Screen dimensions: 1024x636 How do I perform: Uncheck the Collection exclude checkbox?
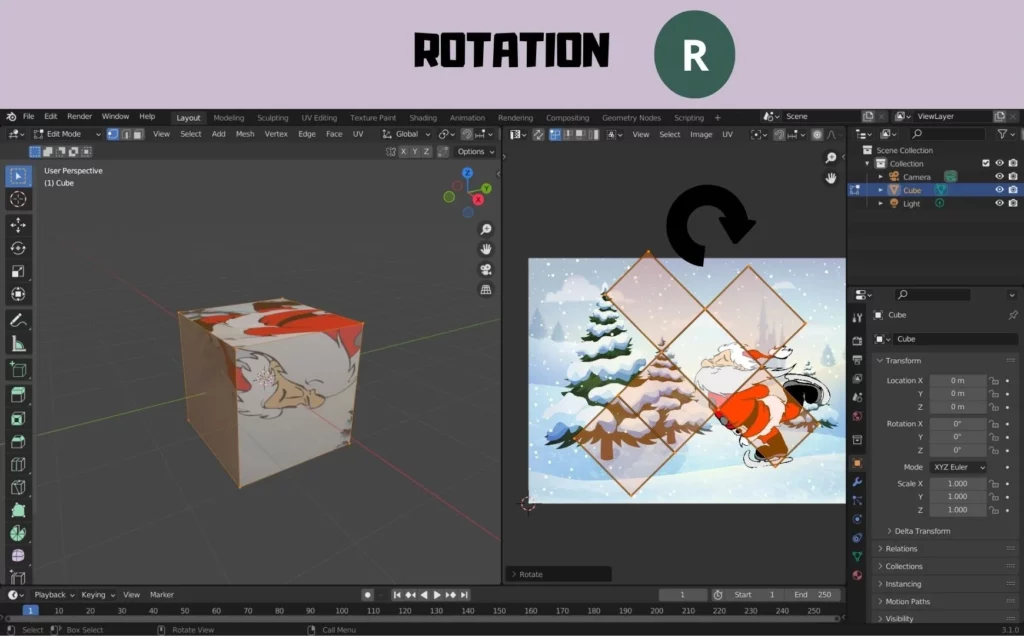point(985,163)
